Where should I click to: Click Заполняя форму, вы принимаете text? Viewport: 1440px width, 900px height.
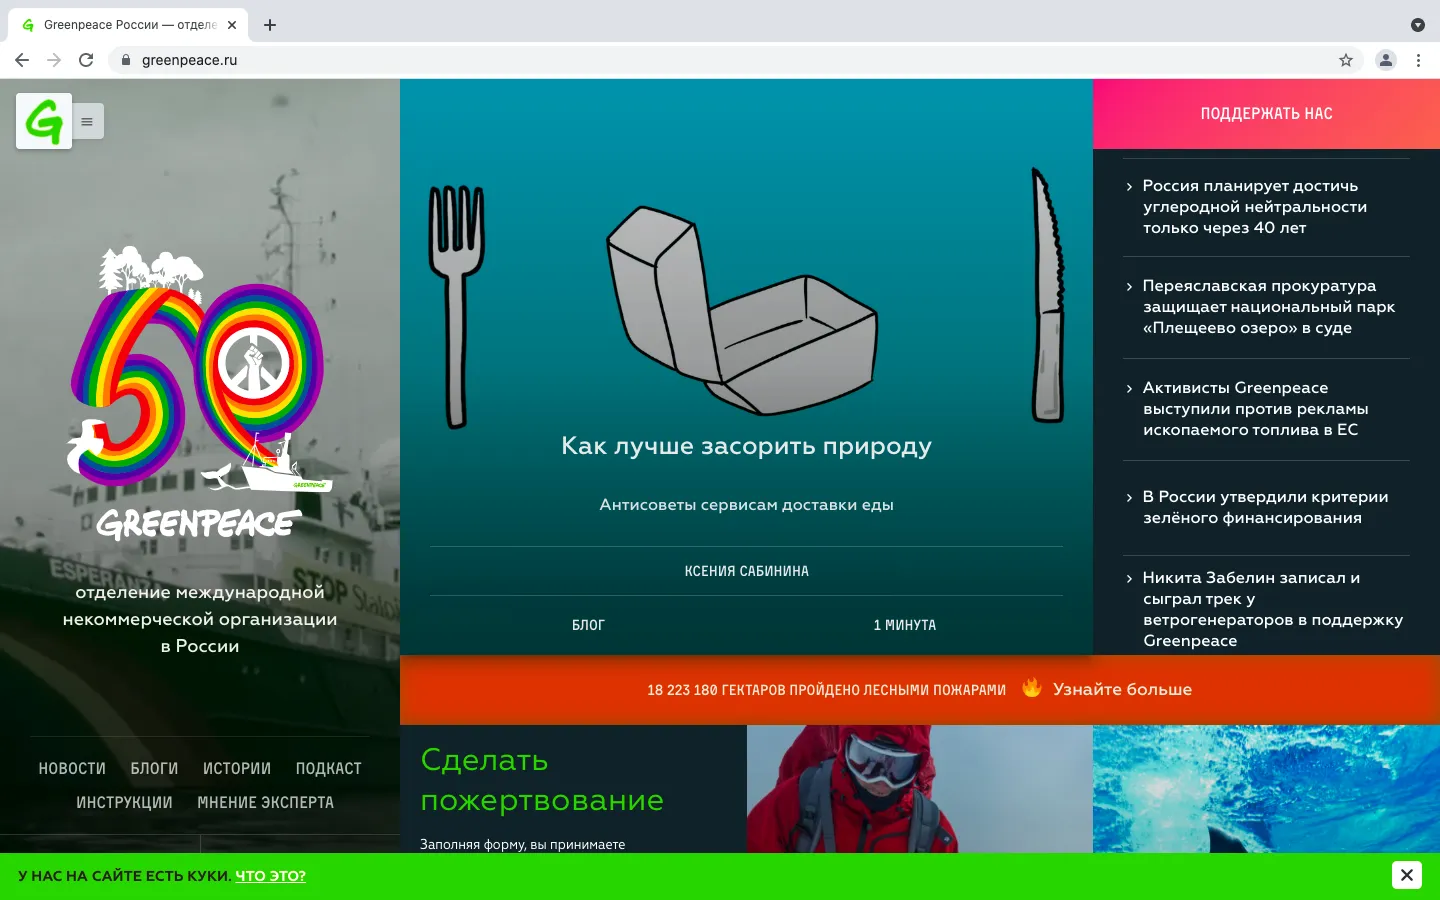coord(522,844)
